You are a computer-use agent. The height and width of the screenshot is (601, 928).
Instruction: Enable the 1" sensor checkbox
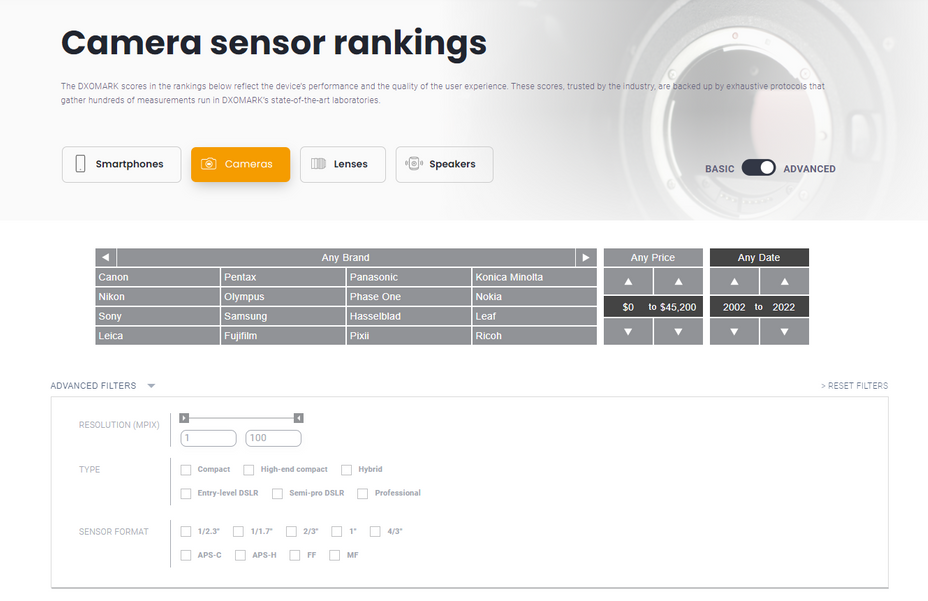pos(337,532)
